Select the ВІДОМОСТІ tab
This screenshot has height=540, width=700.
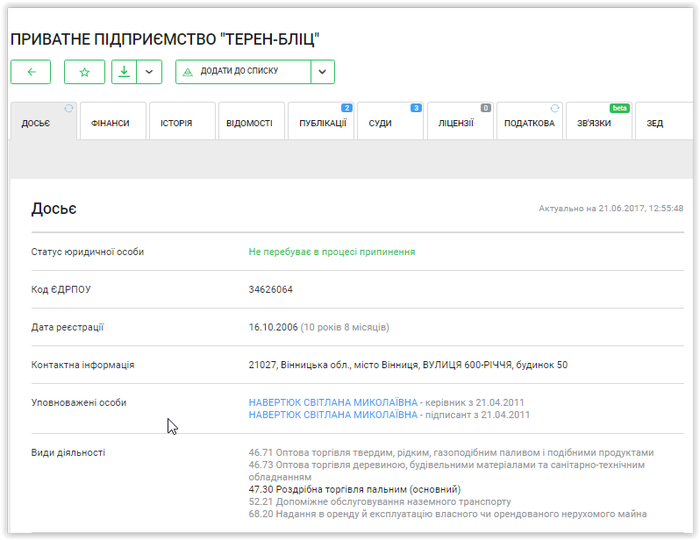(x=252, y=121)
